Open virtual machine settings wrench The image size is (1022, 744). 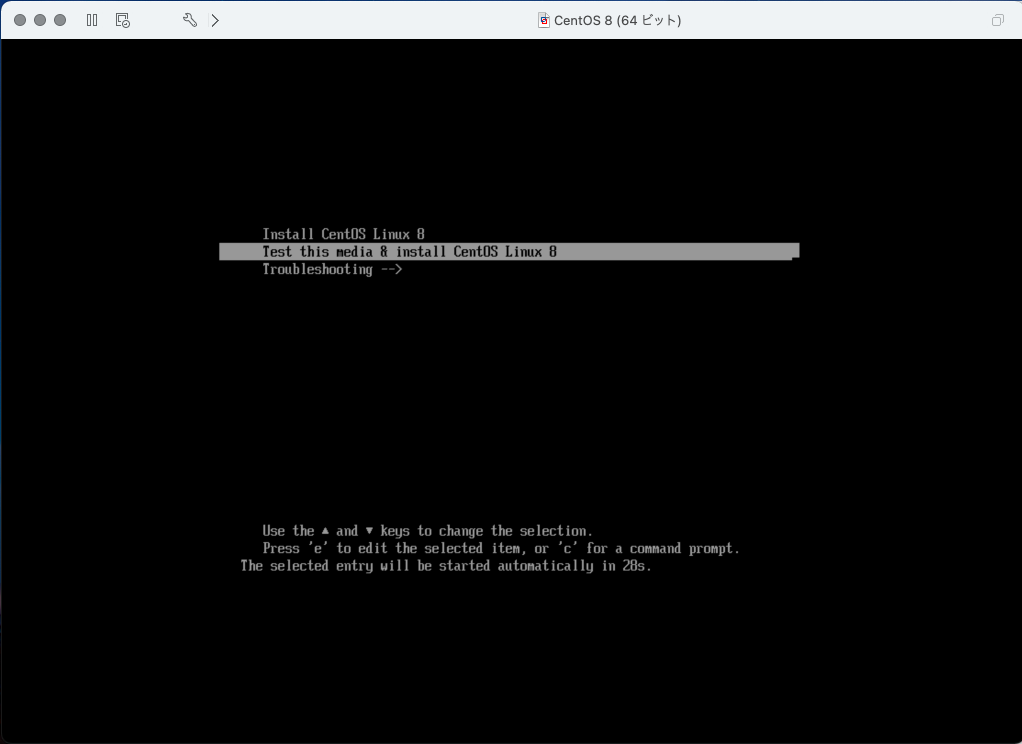click(x=190, y=20)
